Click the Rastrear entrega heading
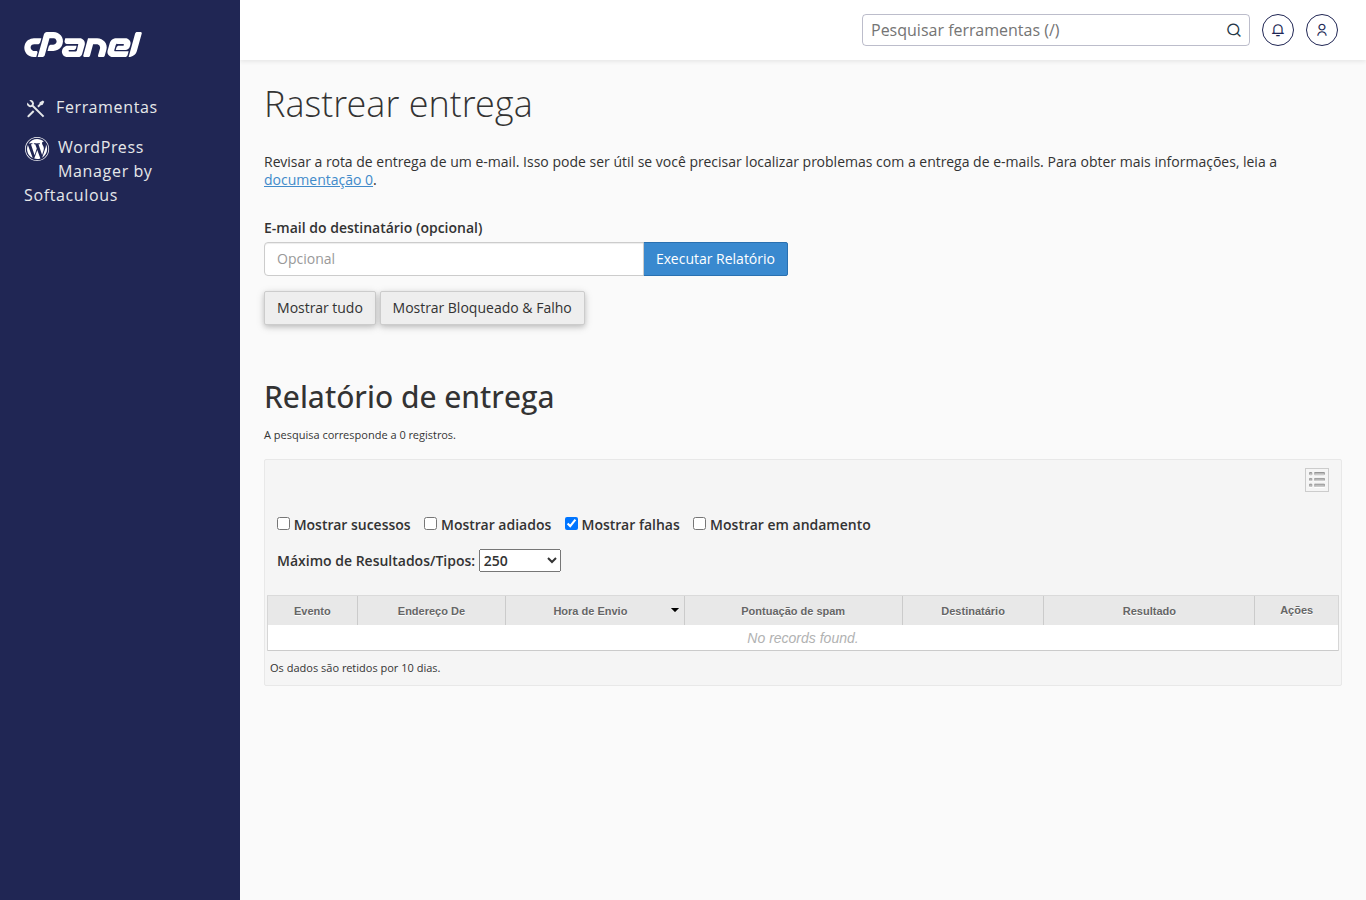 coord(398,105)
